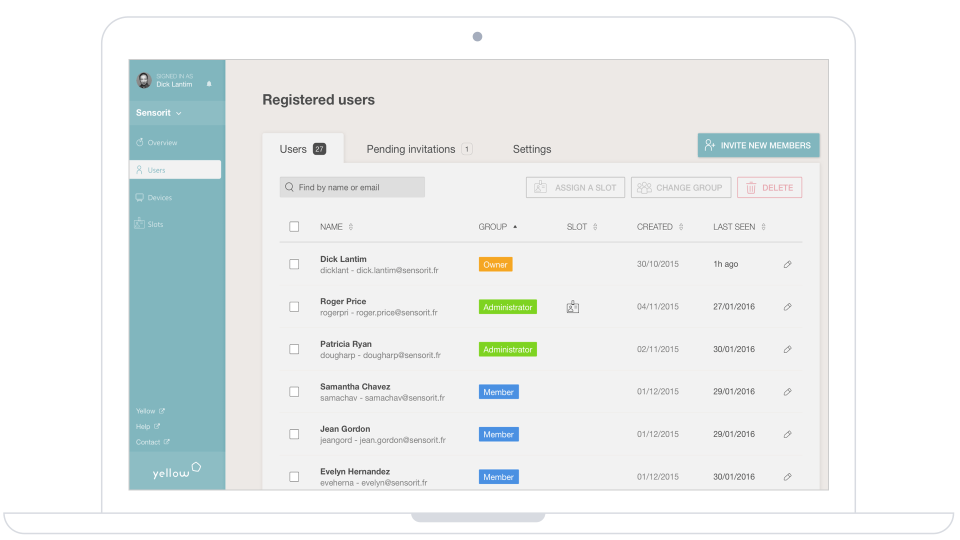Focus the Find by name or email field
The height and width of the screenshot is (540, 960).
click(352, 187)
